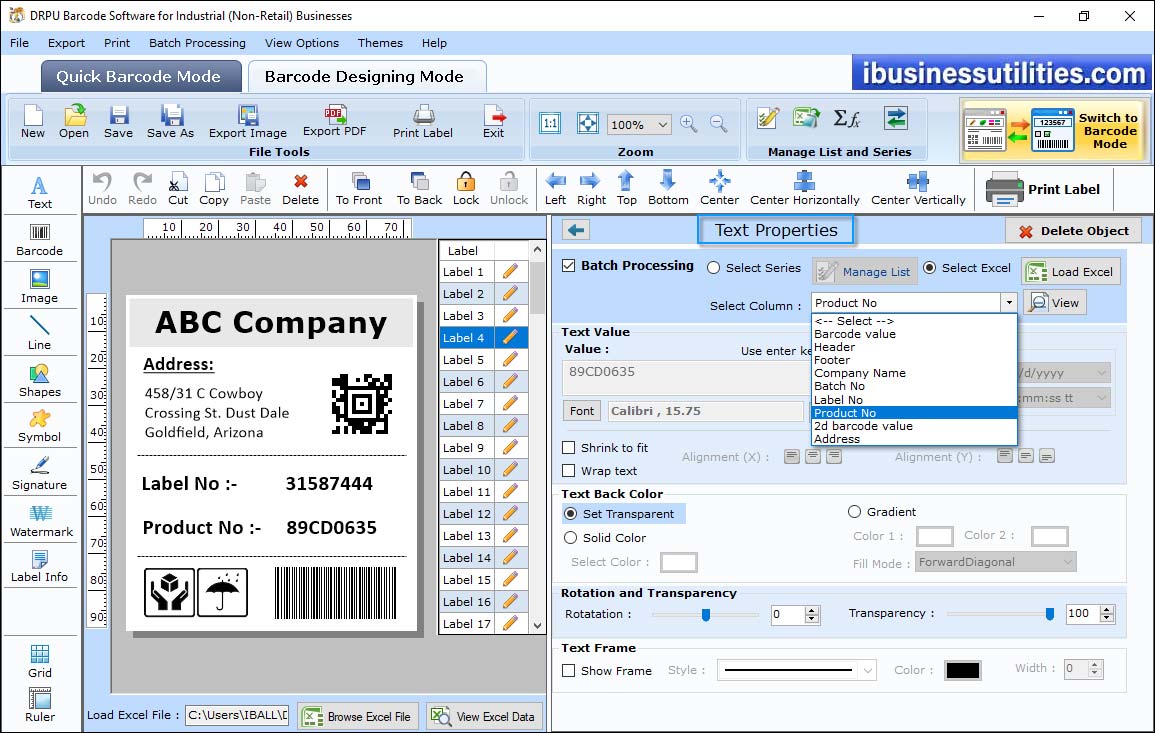Click the Browse Excel File button

pos(358,716)
